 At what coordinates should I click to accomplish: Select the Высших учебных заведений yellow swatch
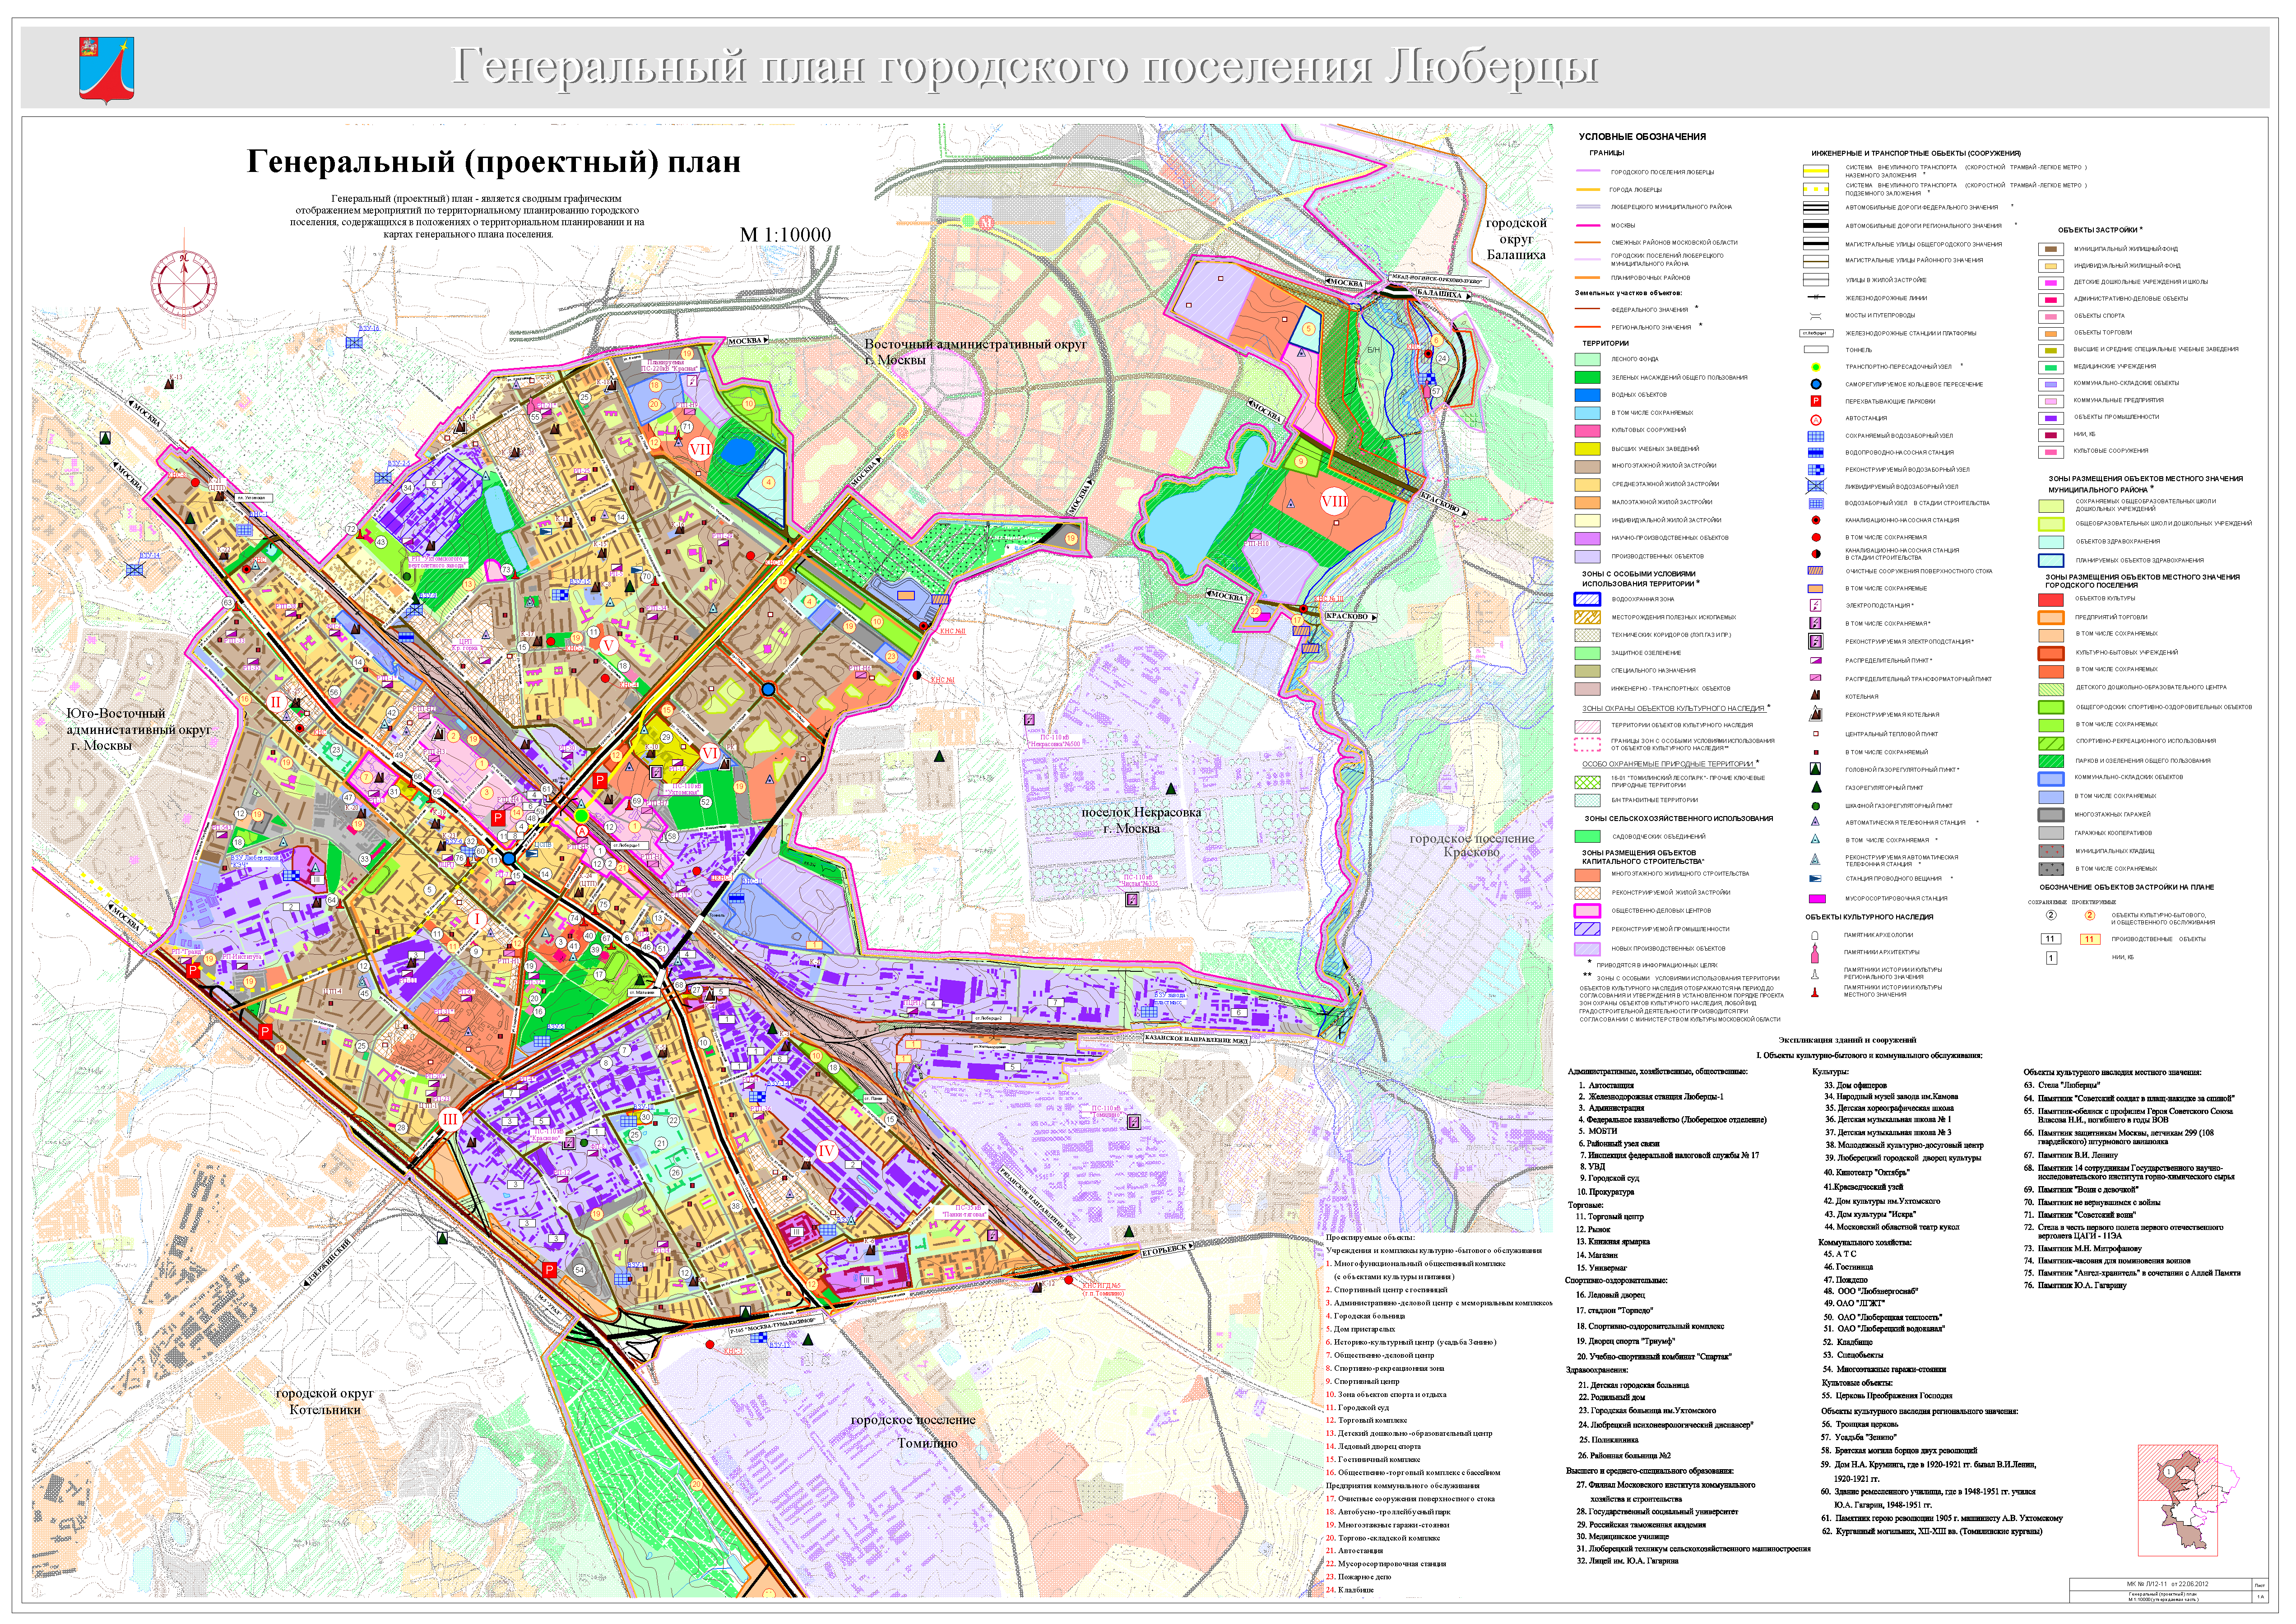(1588, 448)
